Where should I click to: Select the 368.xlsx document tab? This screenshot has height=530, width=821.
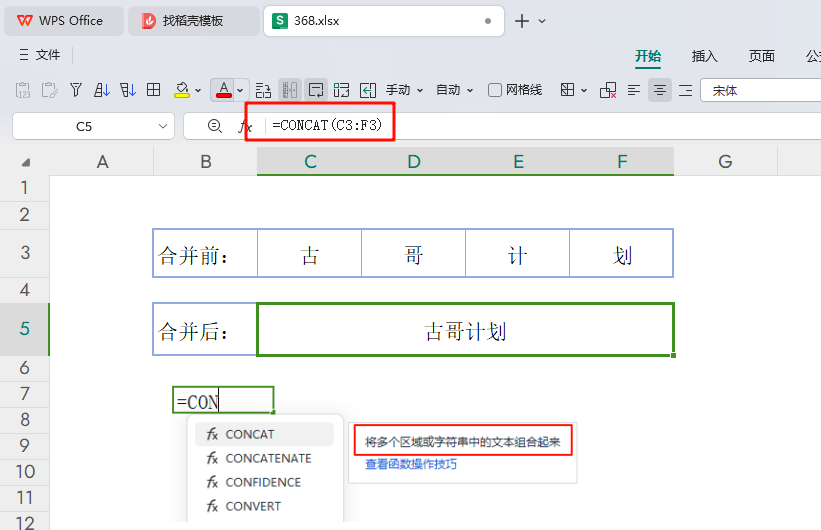(384, 21)
